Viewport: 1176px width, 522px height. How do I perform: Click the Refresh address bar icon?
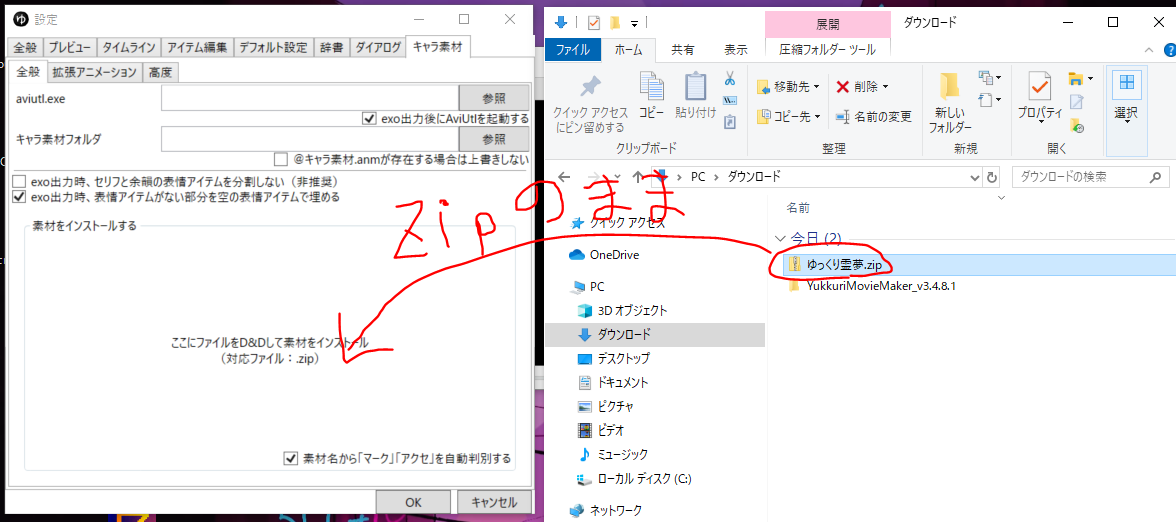[x=993, y=178]
